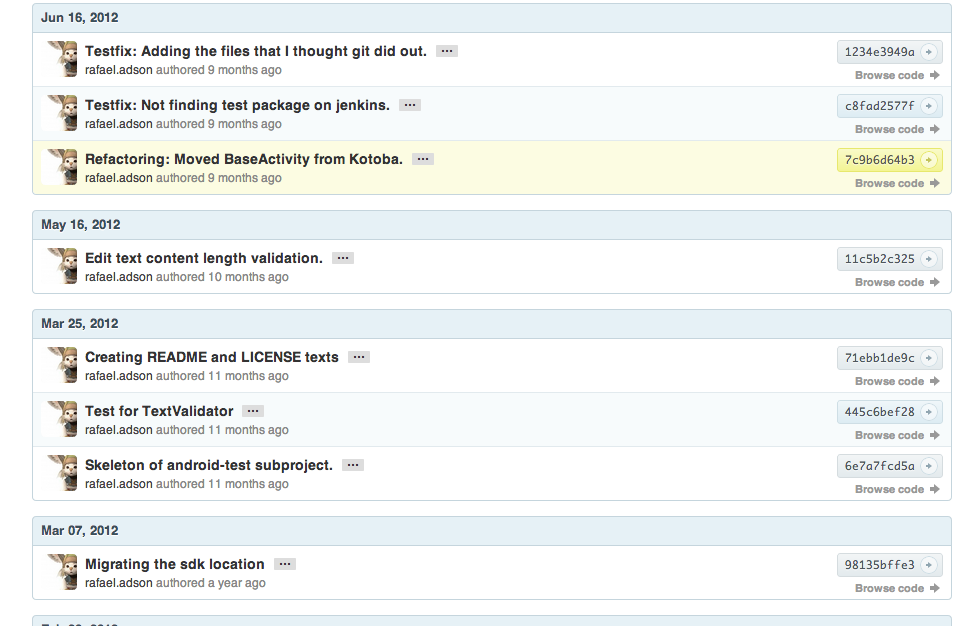Click arrow icon beside commit hash 71ebb1de9c
Viewport: 977px width, 626px height.
click(928, 358)
